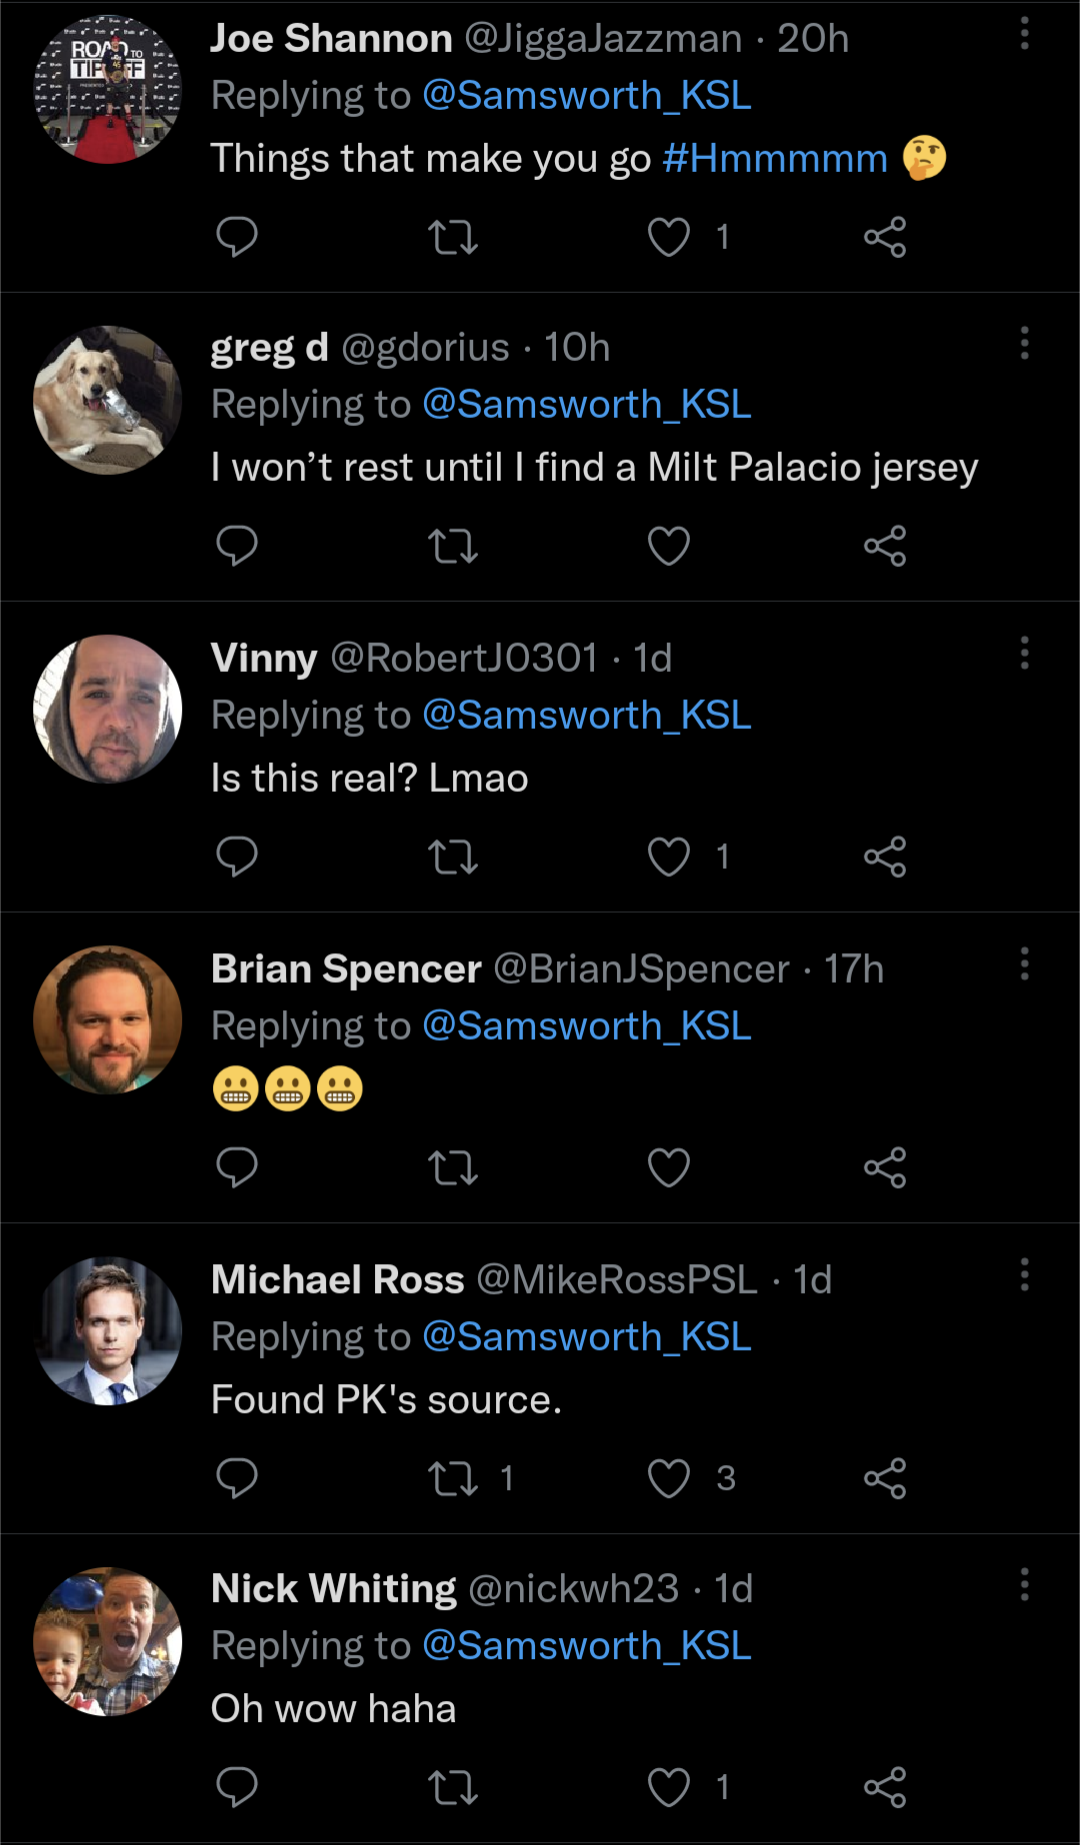Like Brian Spencer's grimacing emoji tweet

pos(669,1168)
